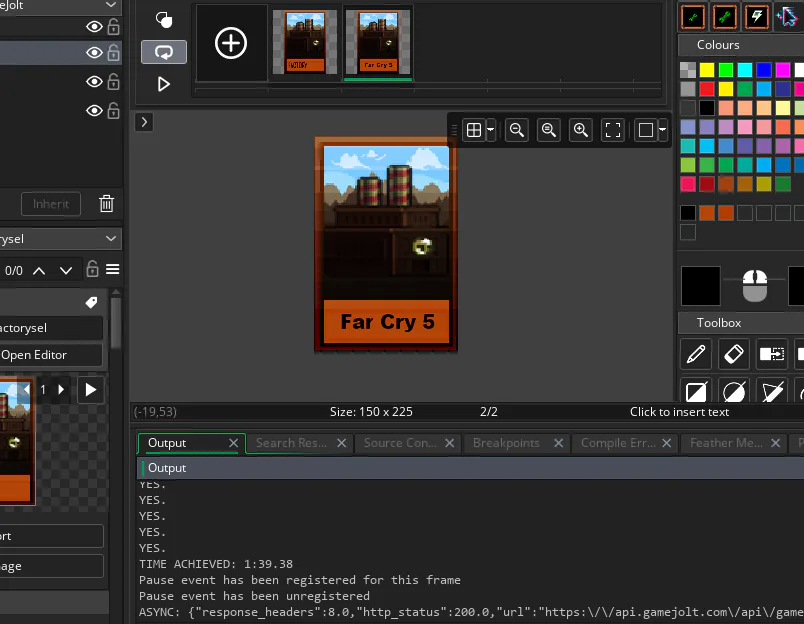
Task: Select the Polygon tool
Action: tap(772, 392)
